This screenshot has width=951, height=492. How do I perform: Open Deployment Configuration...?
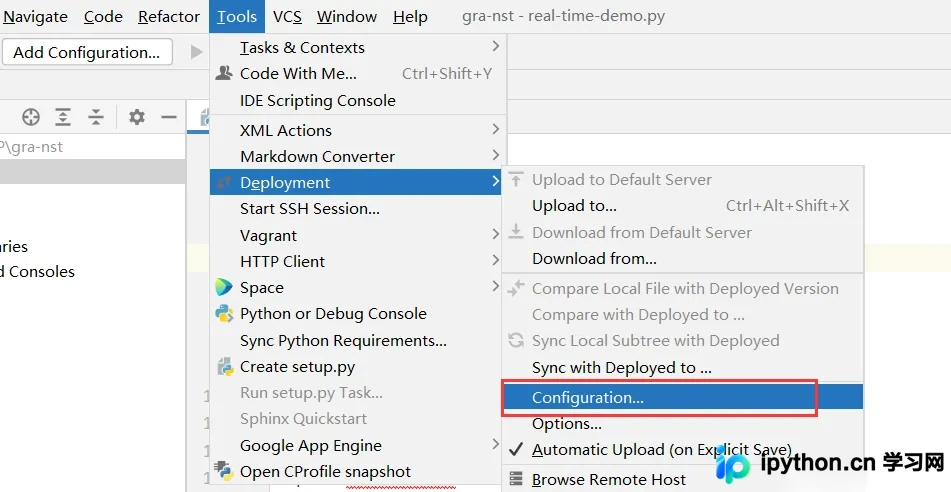682,397
